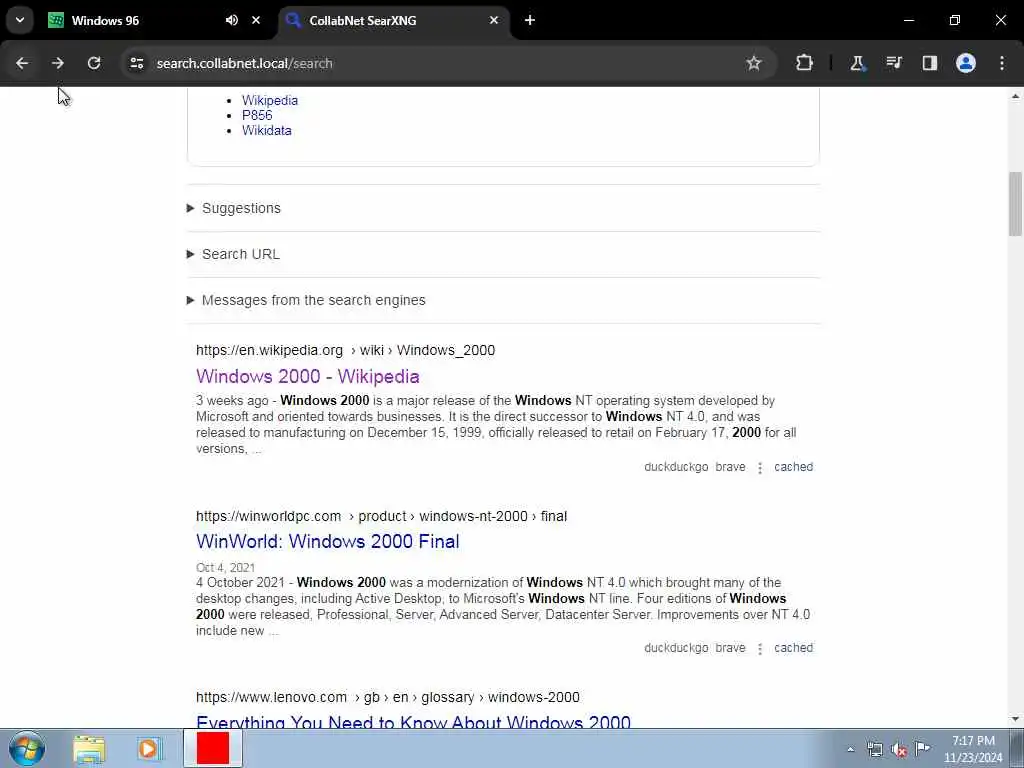
Task: Open the Windows Start menu
Action: [27, 748]
